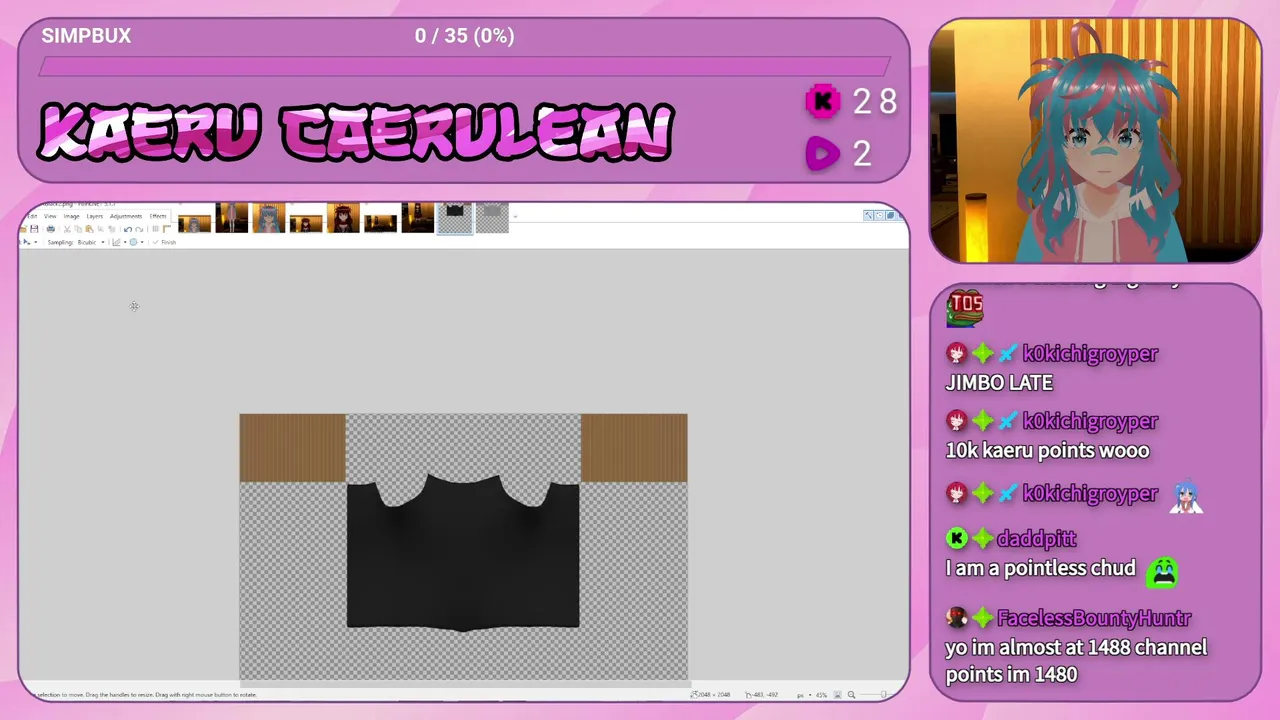Toggle the History window clock icon
Screen dimensions: 1280x720
pos(880,215)
